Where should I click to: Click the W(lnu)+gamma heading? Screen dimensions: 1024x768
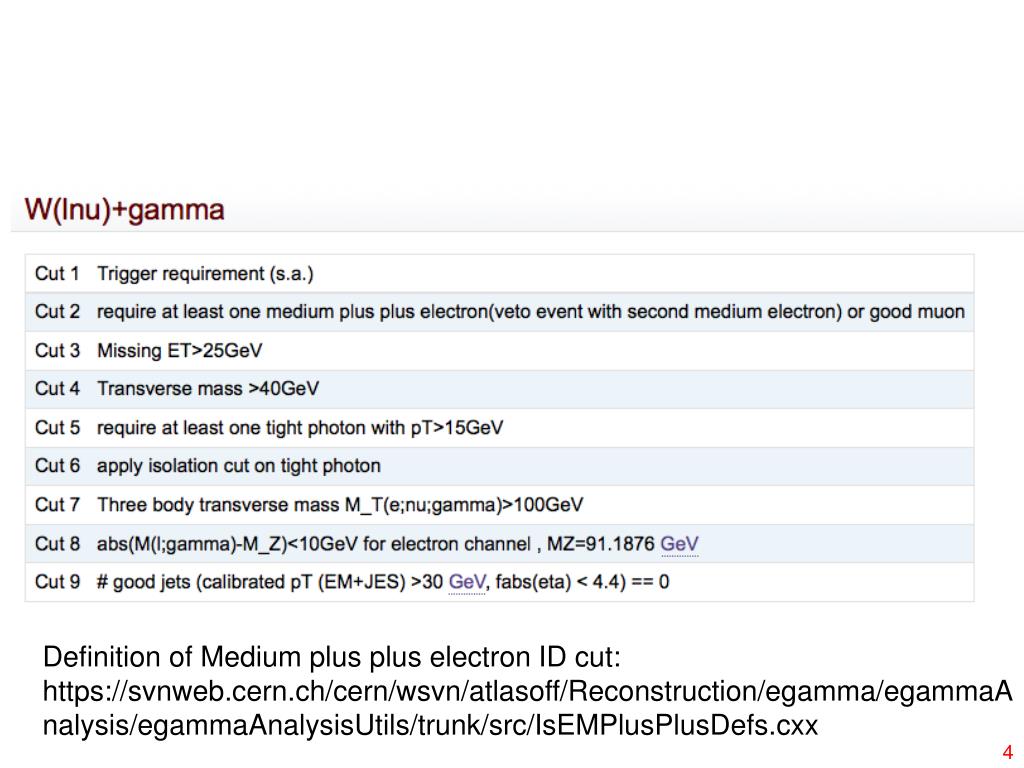click(x=124, y=210)
